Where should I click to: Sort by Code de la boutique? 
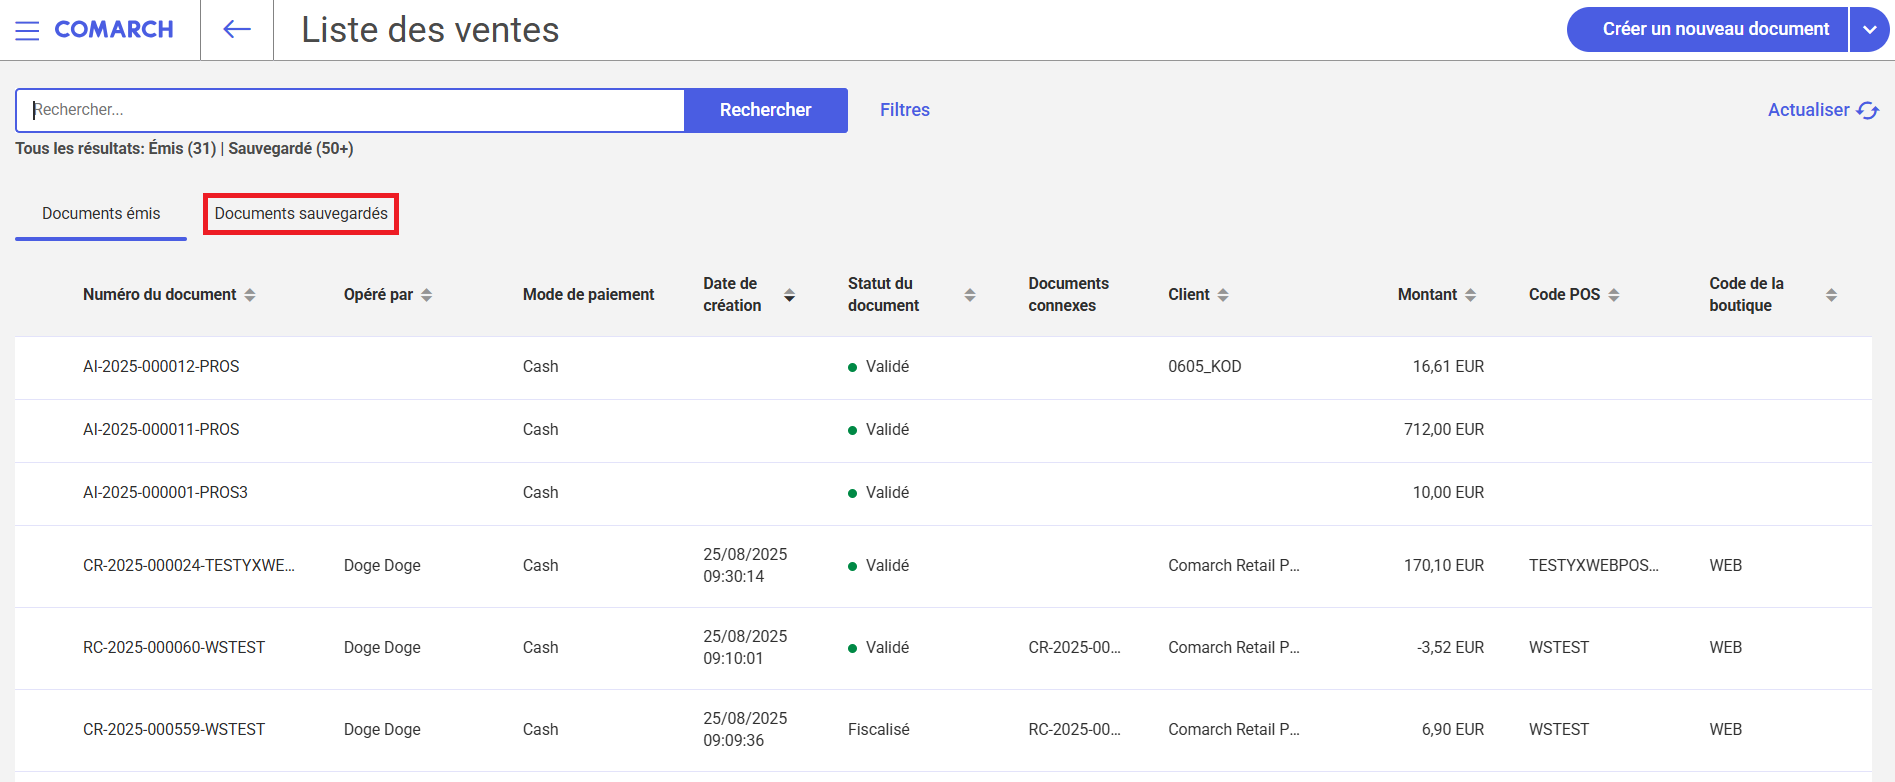[1831, 295]
